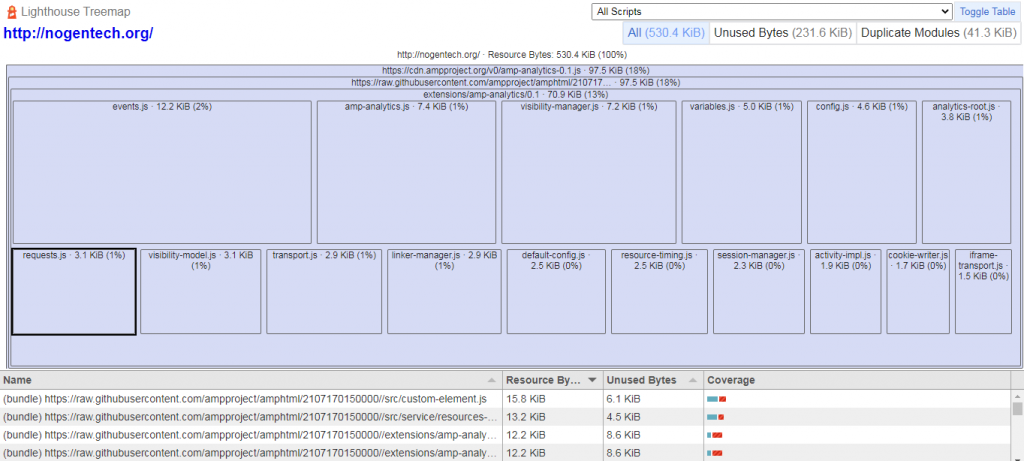Click the coverage bar for custom-element.js
The image size is (1024, 461).
[716, 399]
